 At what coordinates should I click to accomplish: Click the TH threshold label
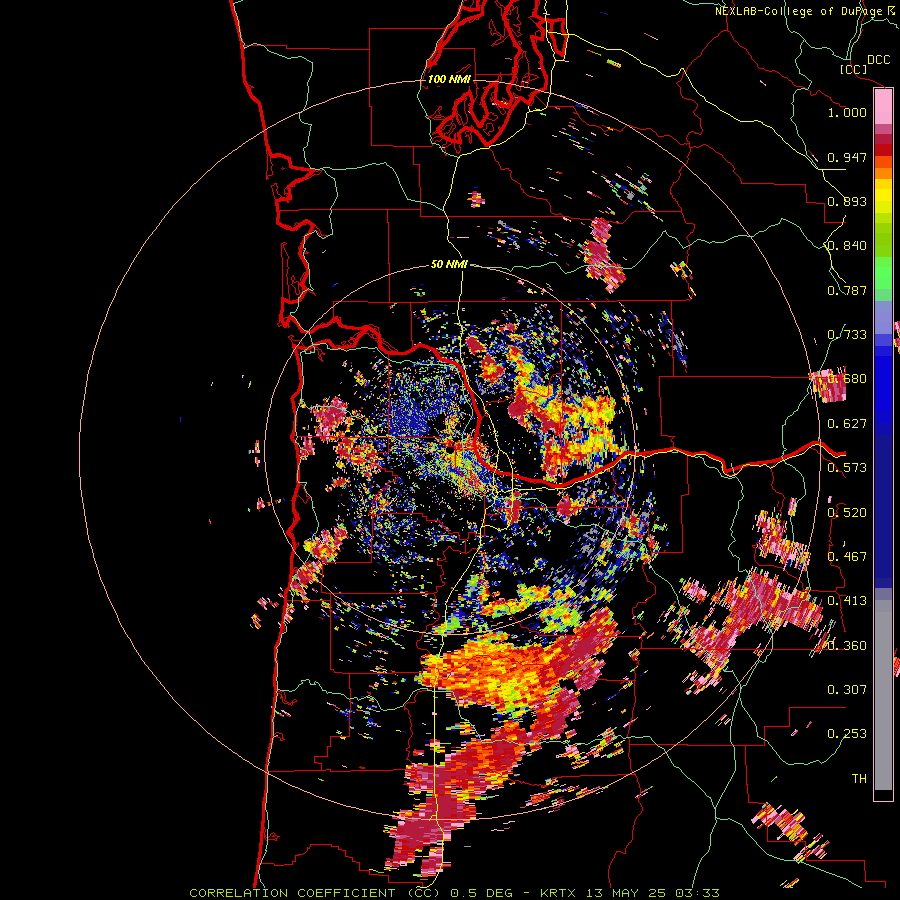[x=859, y=778]
